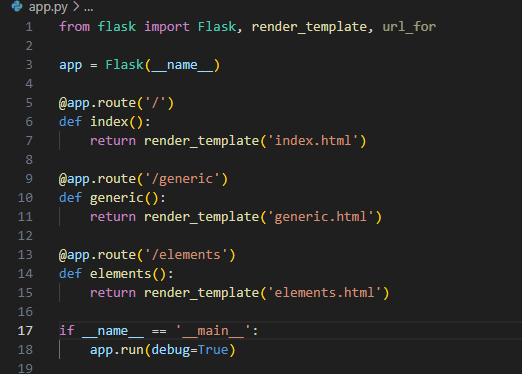Click 'return' keyword on line 11
Viewport: 522px width, 374px height.
(113, 217)
